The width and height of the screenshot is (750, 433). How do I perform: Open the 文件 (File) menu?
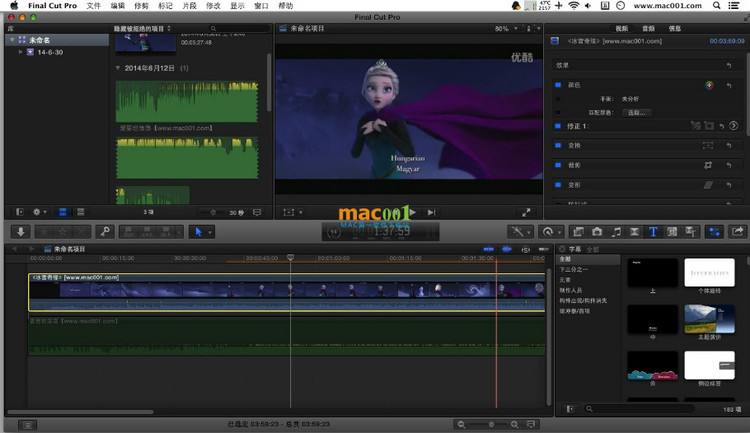(x=93, y=6)
